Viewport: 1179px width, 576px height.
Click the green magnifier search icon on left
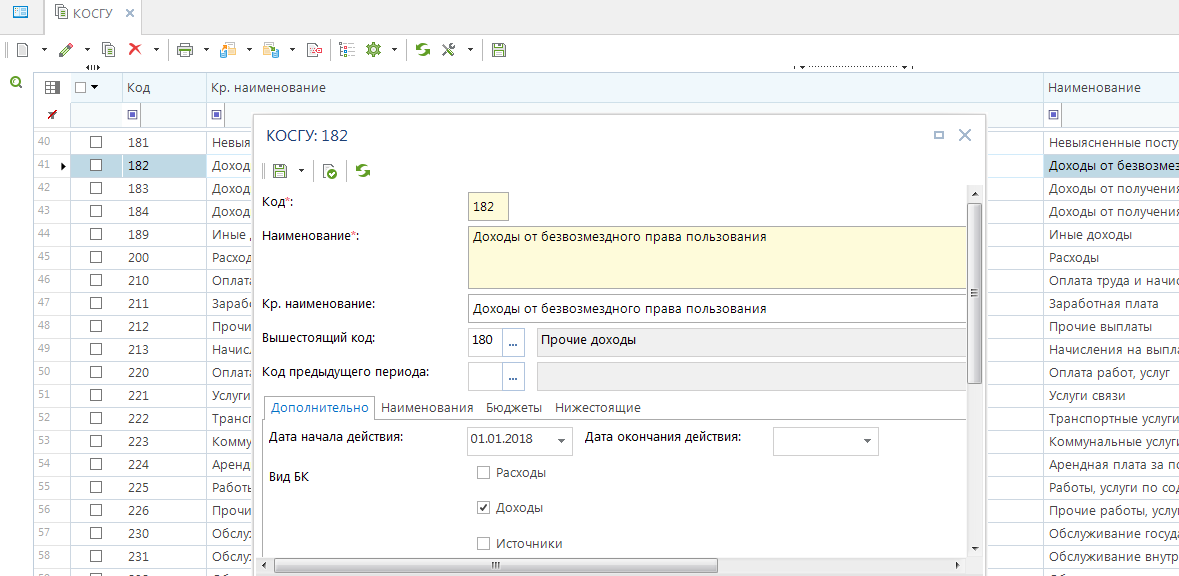click(15, 83)
